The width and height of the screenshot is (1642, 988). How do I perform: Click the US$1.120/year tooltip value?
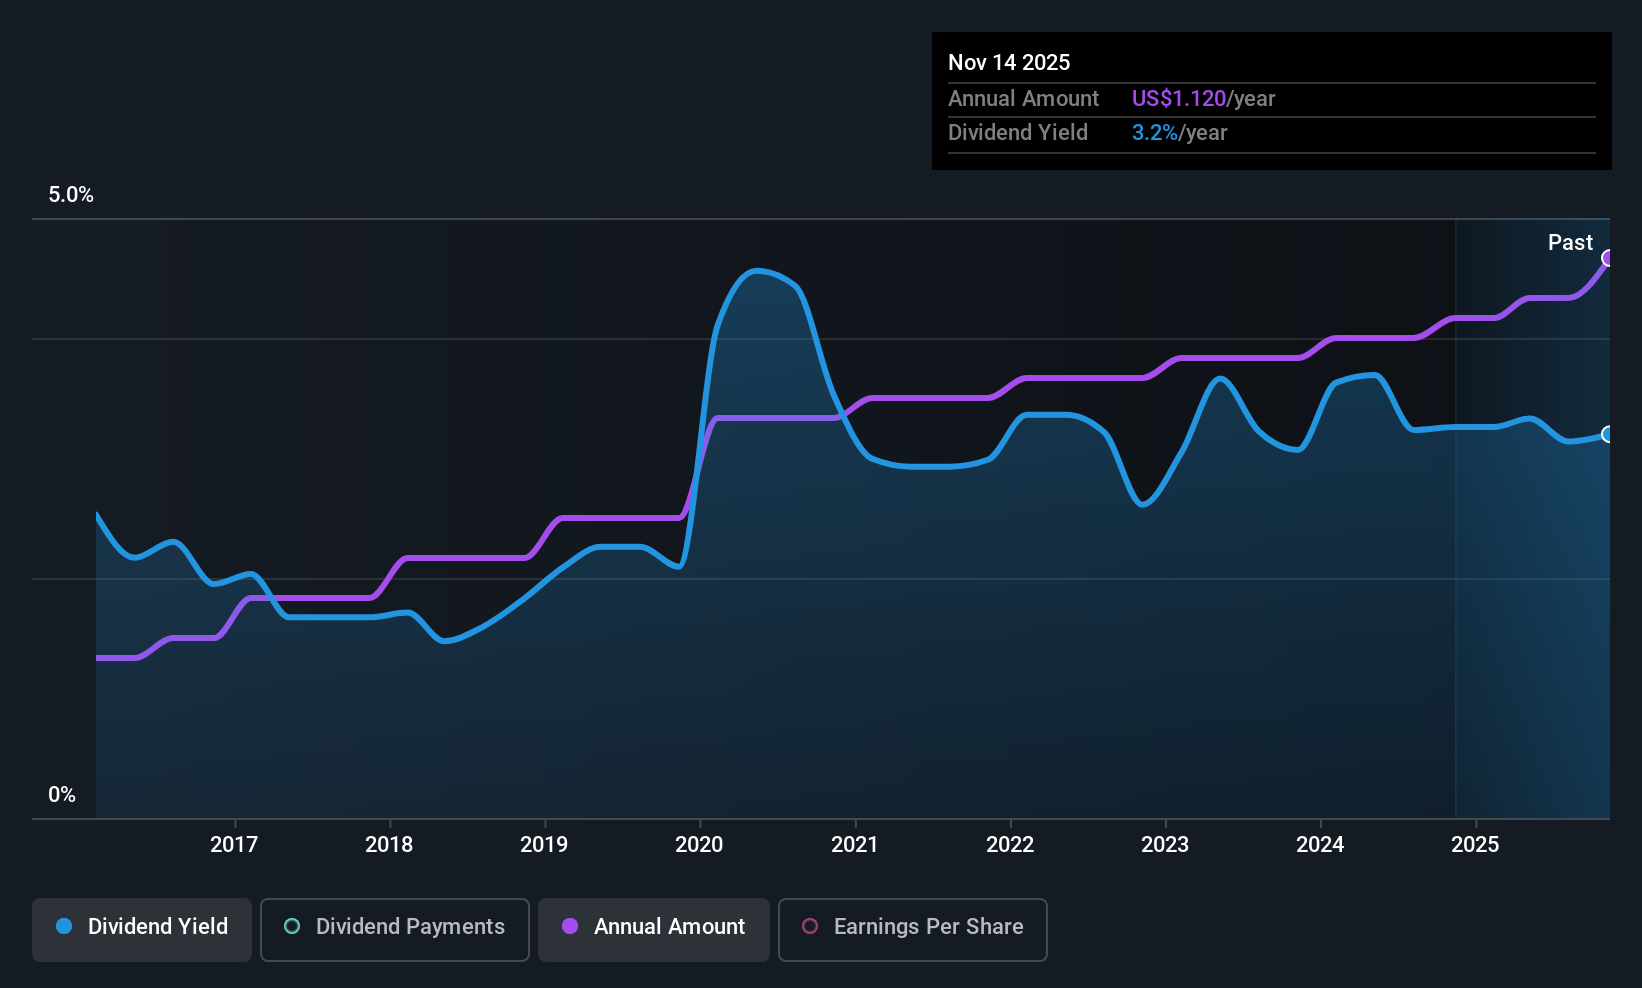coord(1203,98)
